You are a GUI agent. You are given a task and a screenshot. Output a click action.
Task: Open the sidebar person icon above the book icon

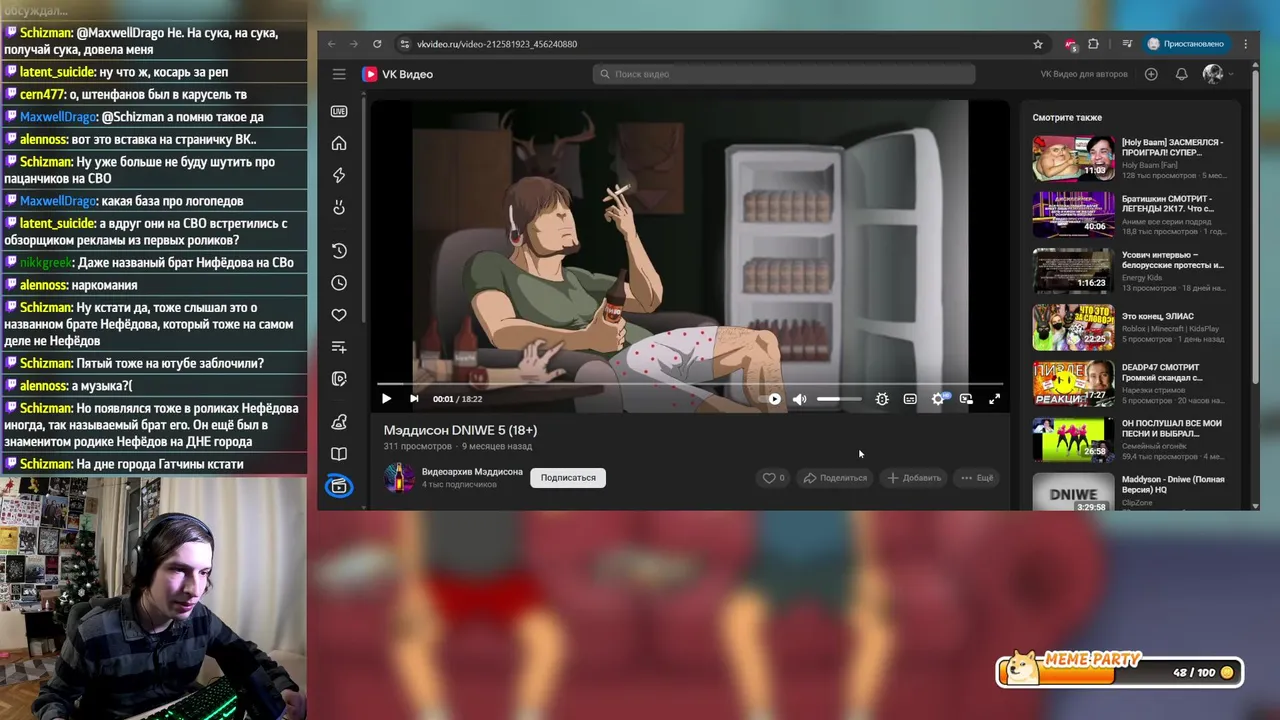(x=339, y=422)
